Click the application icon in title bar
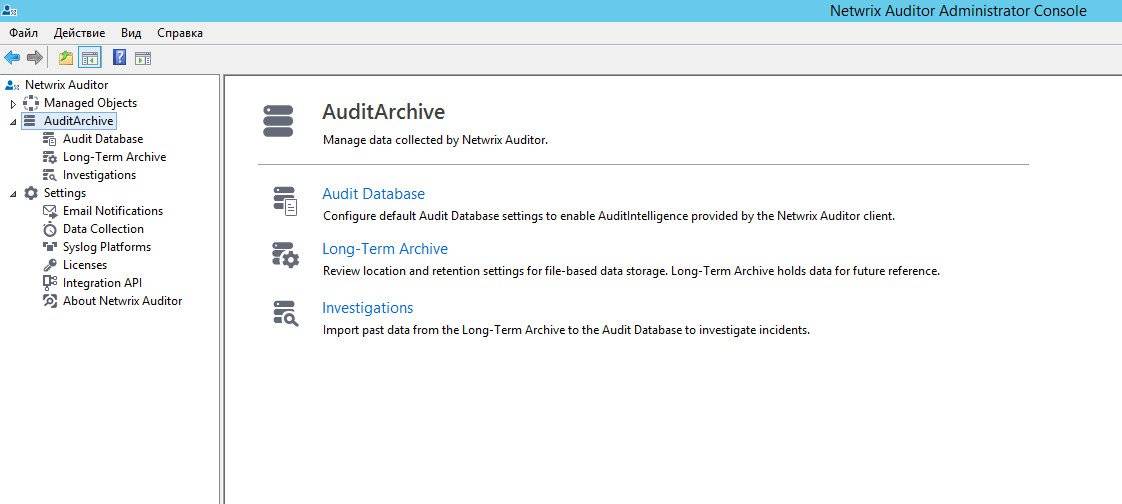Viewport: 1122px width, 504px height. pyautogui.click(x=10, y=10)
